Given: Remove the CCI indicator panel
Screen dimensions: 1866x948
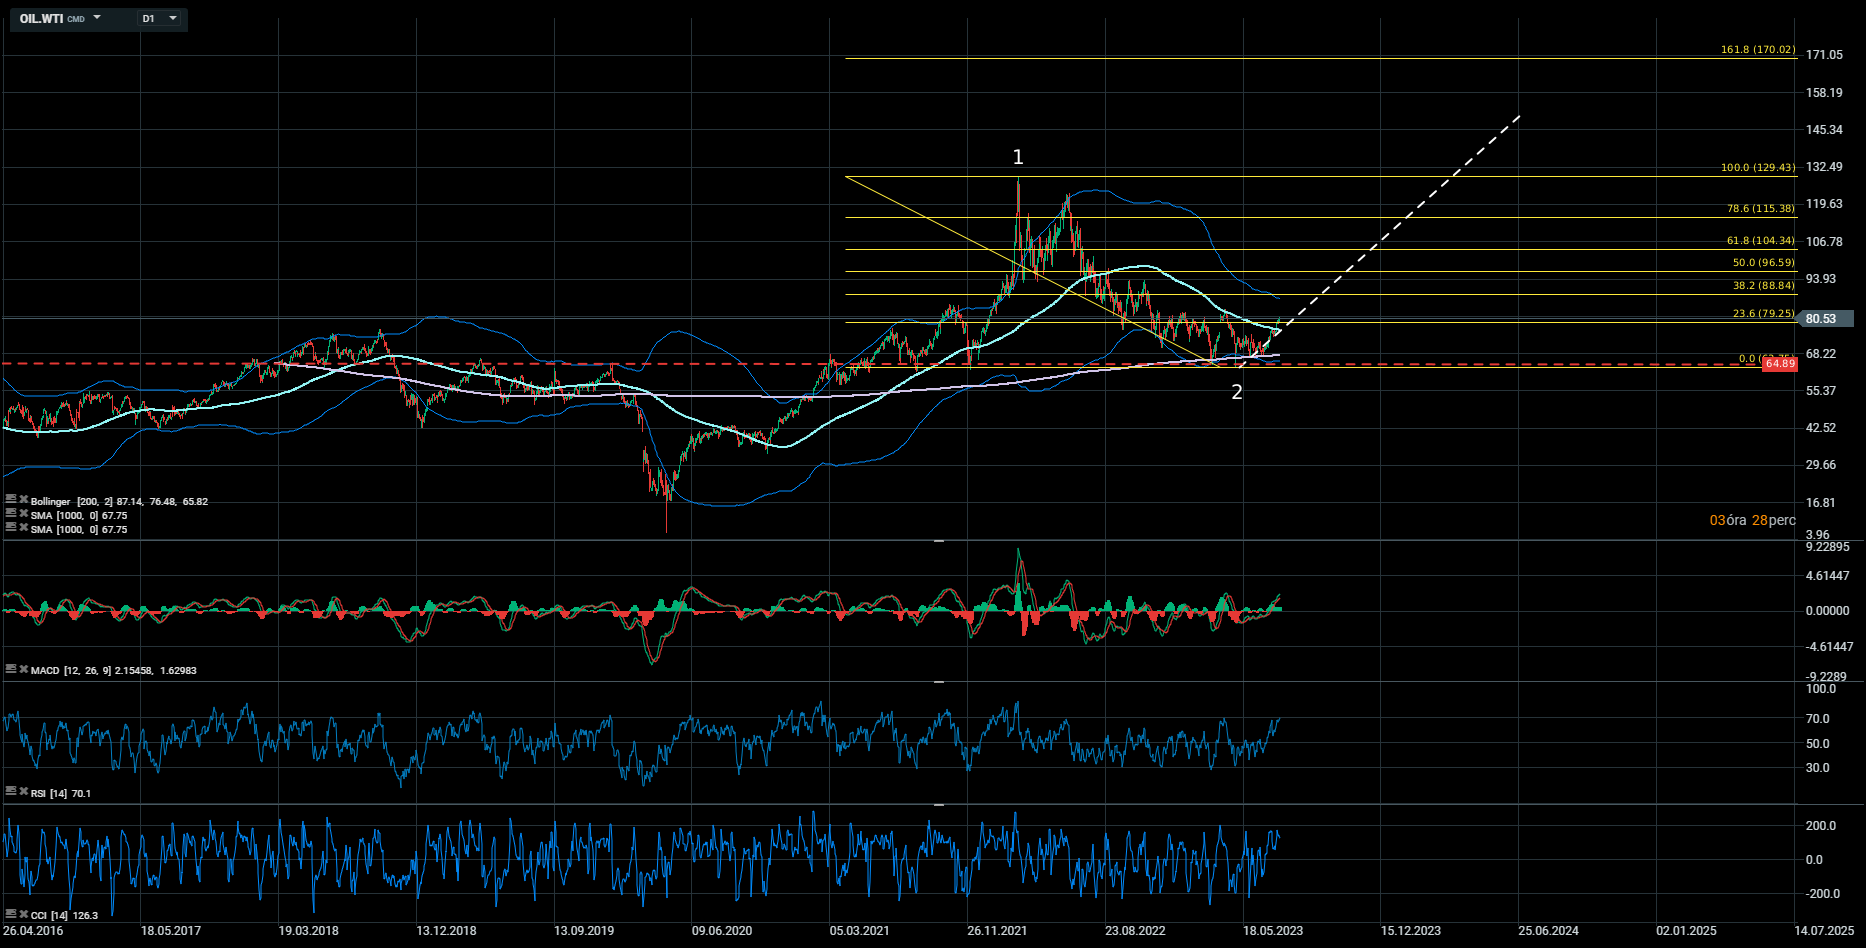Looking at the screenshot, I should 23,913.
